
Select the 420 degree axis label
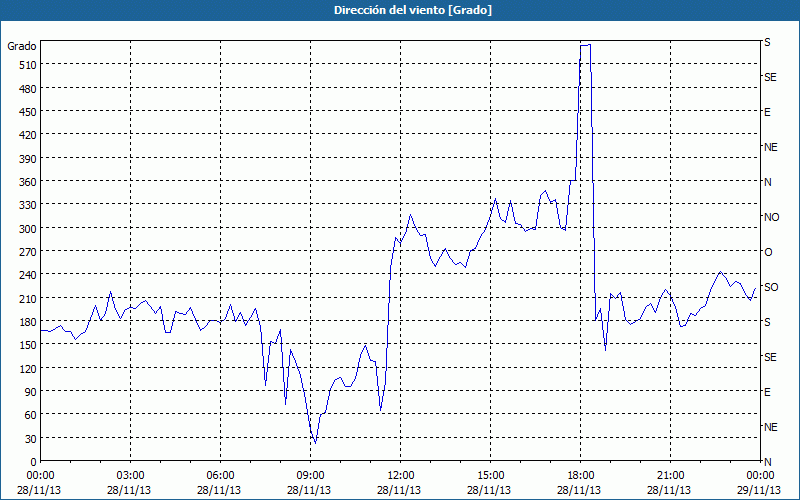[x=28, y=135]
